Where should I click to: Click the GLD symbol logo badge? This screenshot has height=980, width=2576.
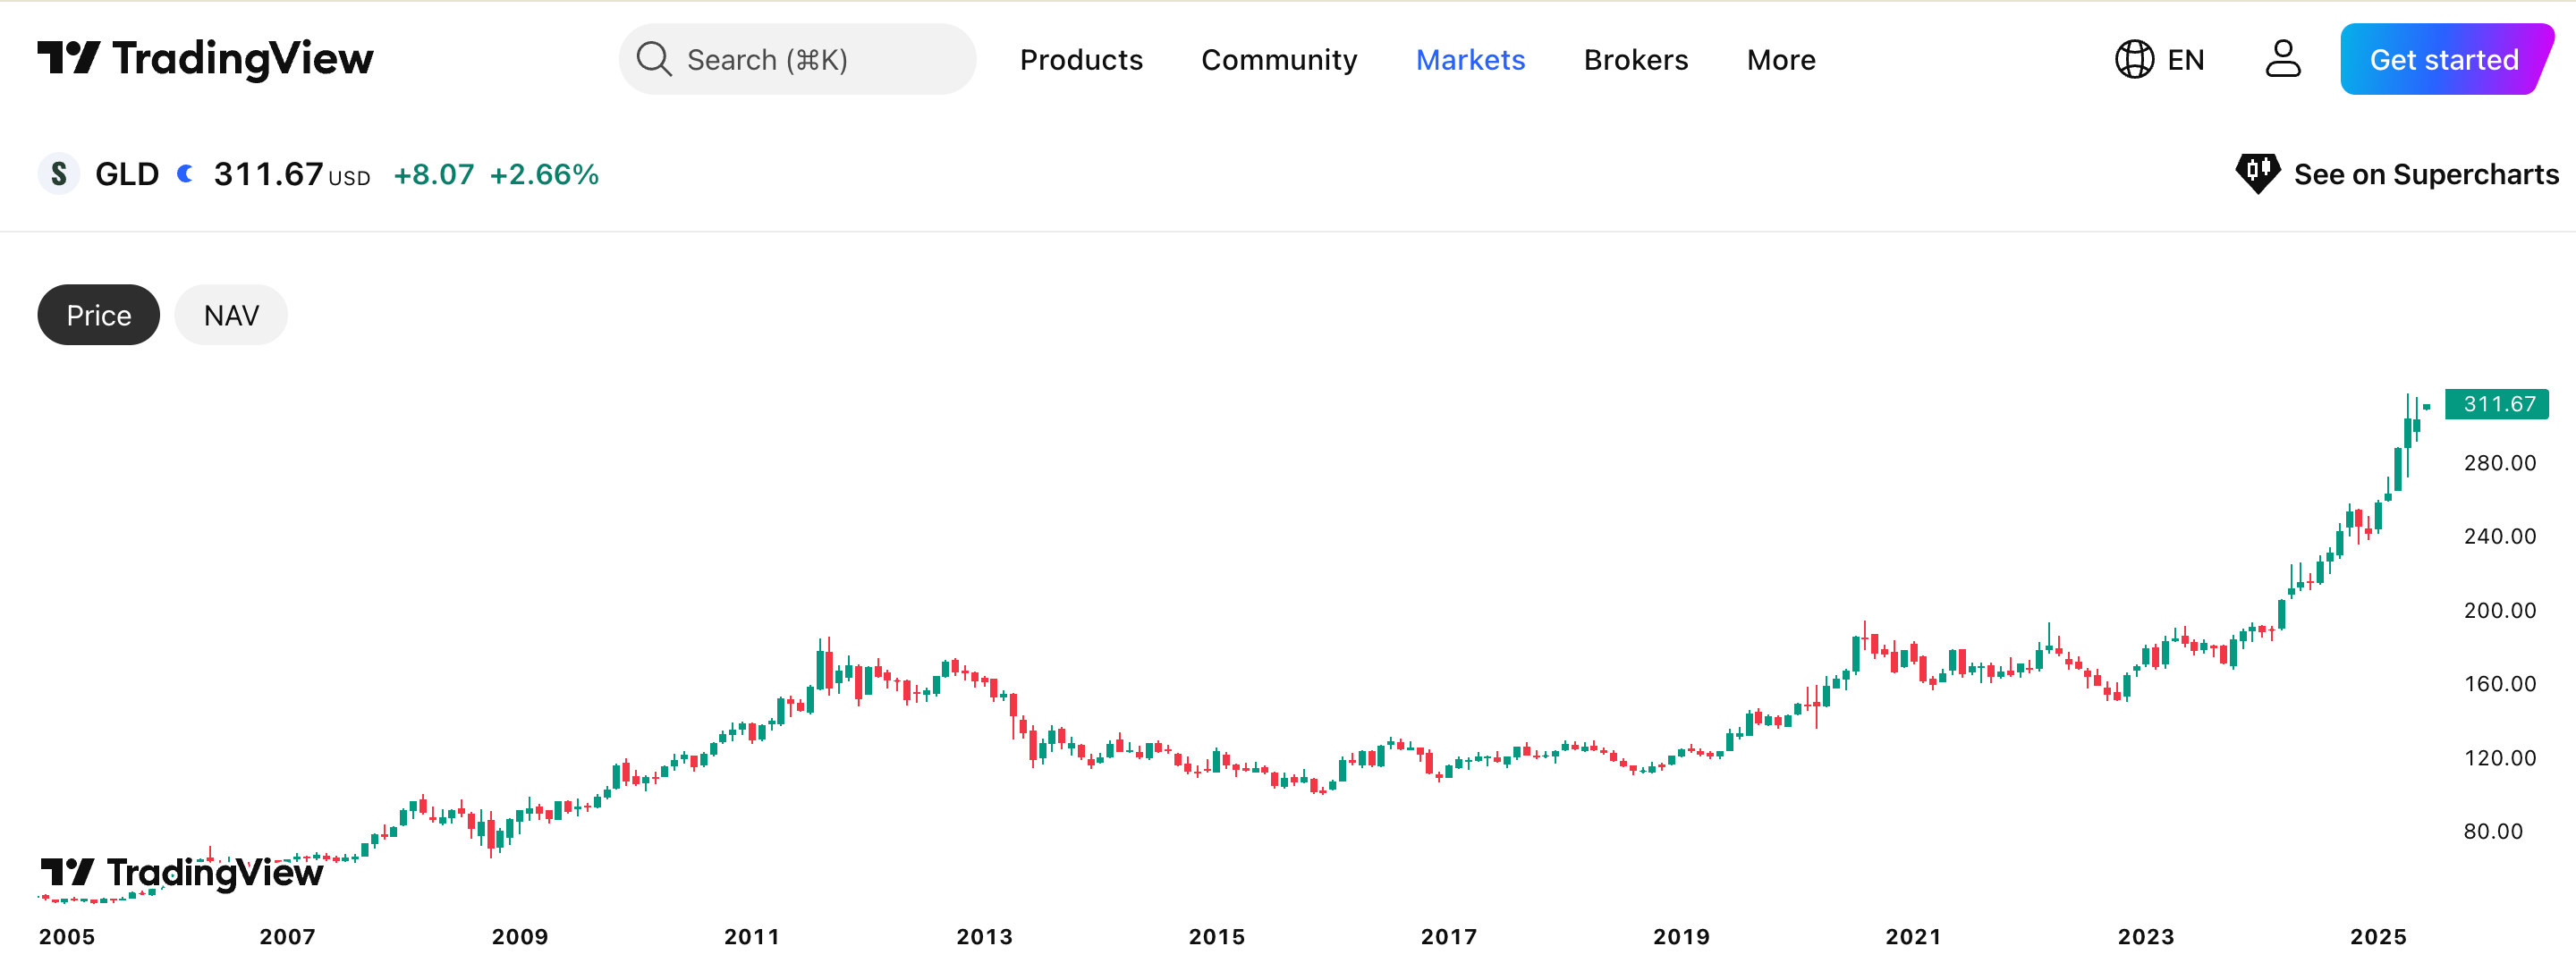tap(59, 174)
